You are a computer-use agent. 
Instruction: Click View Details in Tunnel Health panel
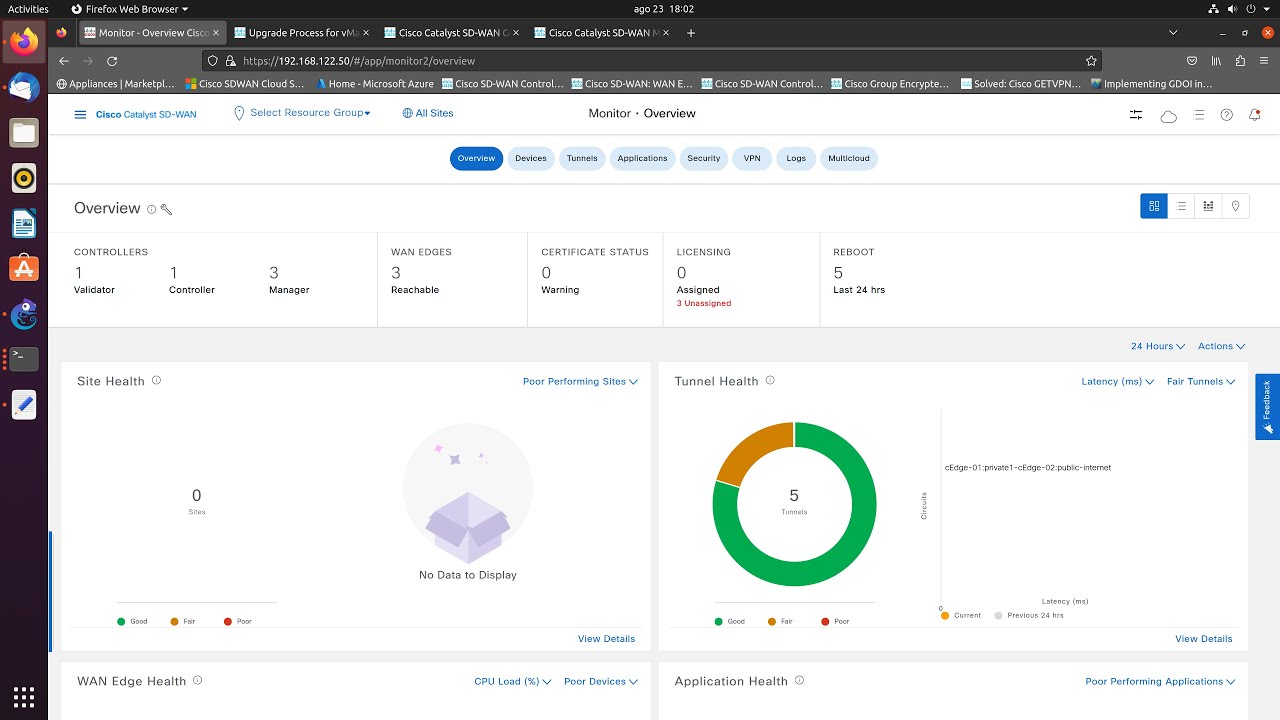1204,638
